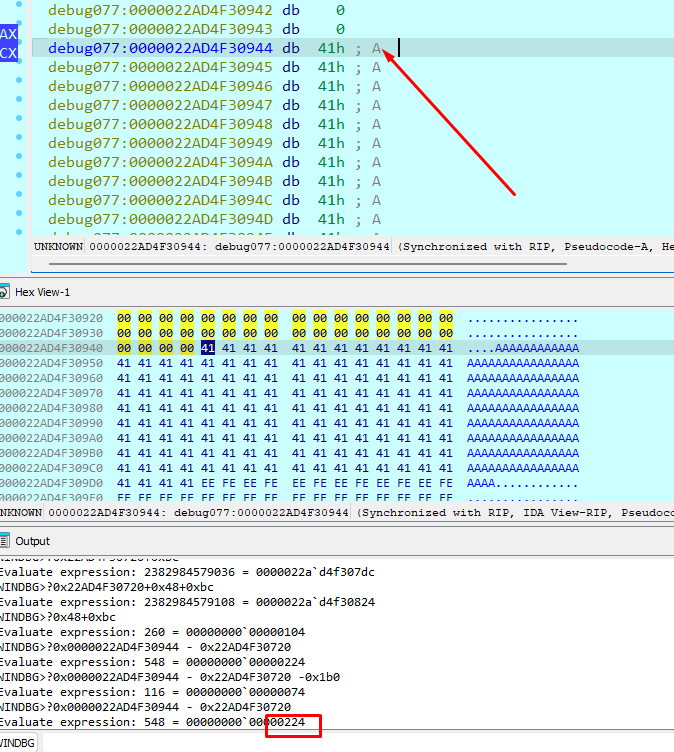Click the red-boxed result value 00000224
The height and width of the screenshot is (752, 674).
click(x=286, y=722)
